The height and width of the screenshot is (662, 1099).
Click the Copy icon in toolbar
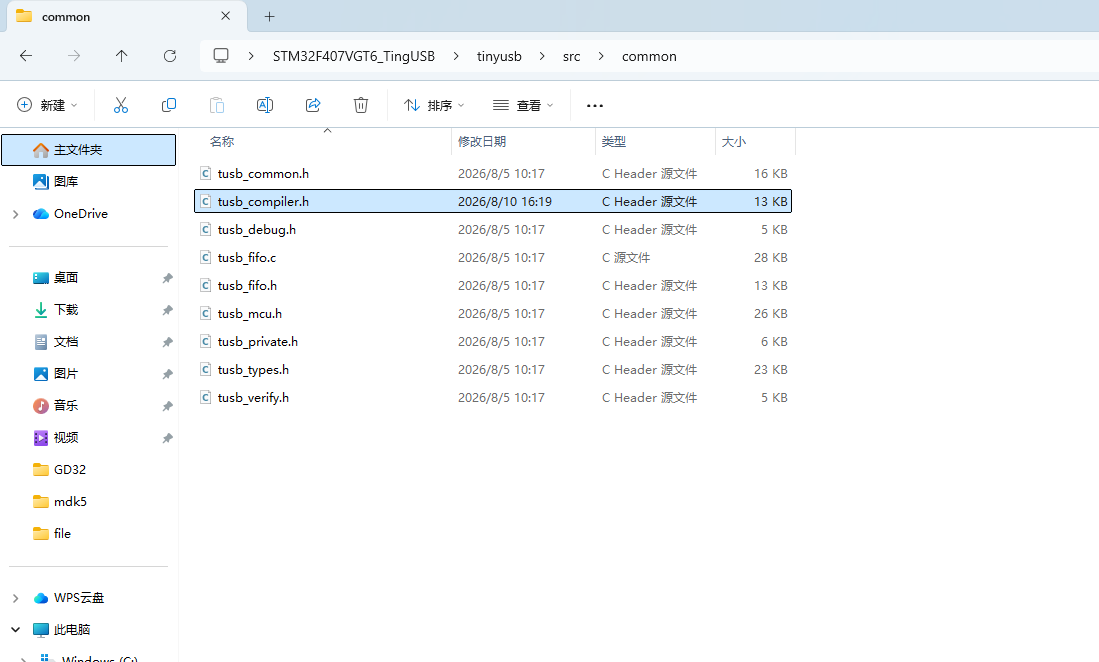[169, 105]
